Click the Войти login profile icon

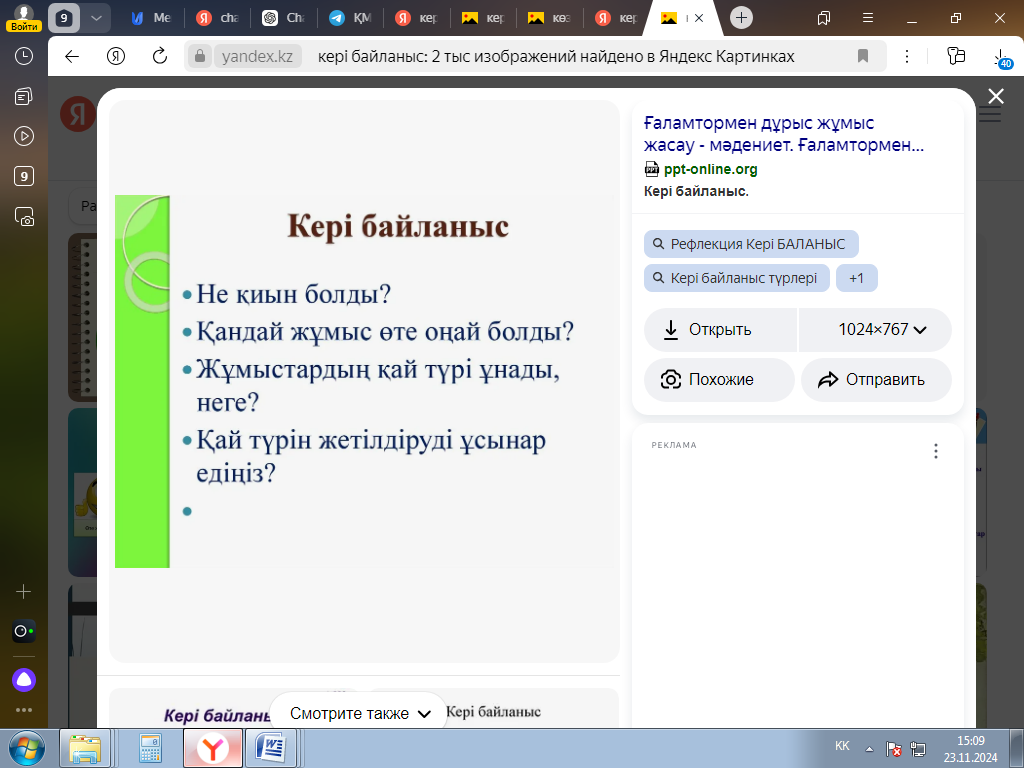pyautogui.click(x=24, y=18)
